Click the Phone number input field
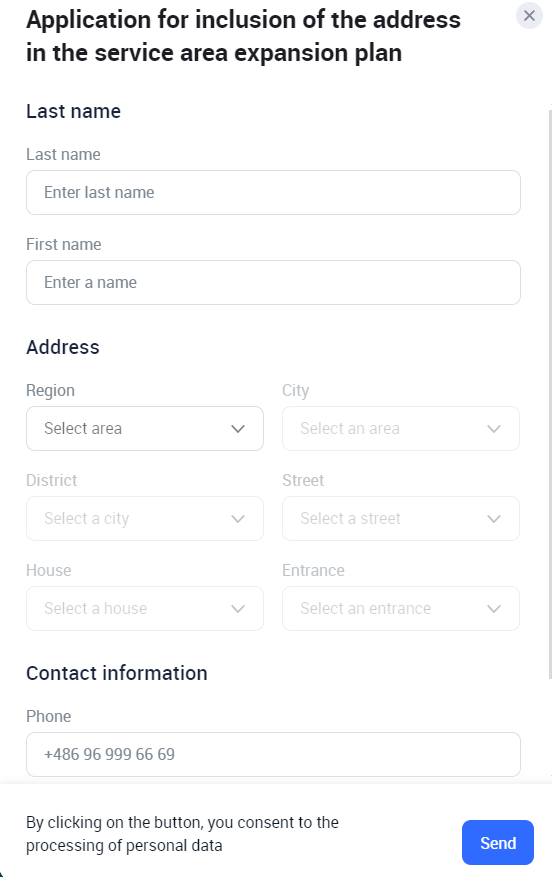Viewport: 552px width, 877px height. click(x=273, y=755)
